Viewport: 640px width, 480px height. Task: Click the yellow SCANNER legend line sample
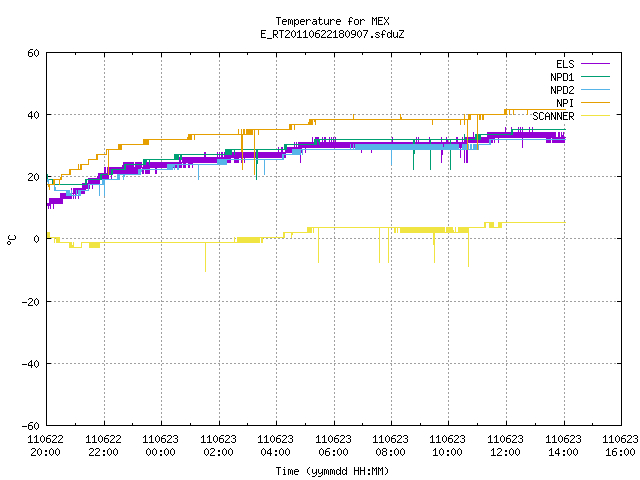coord(595,116)
